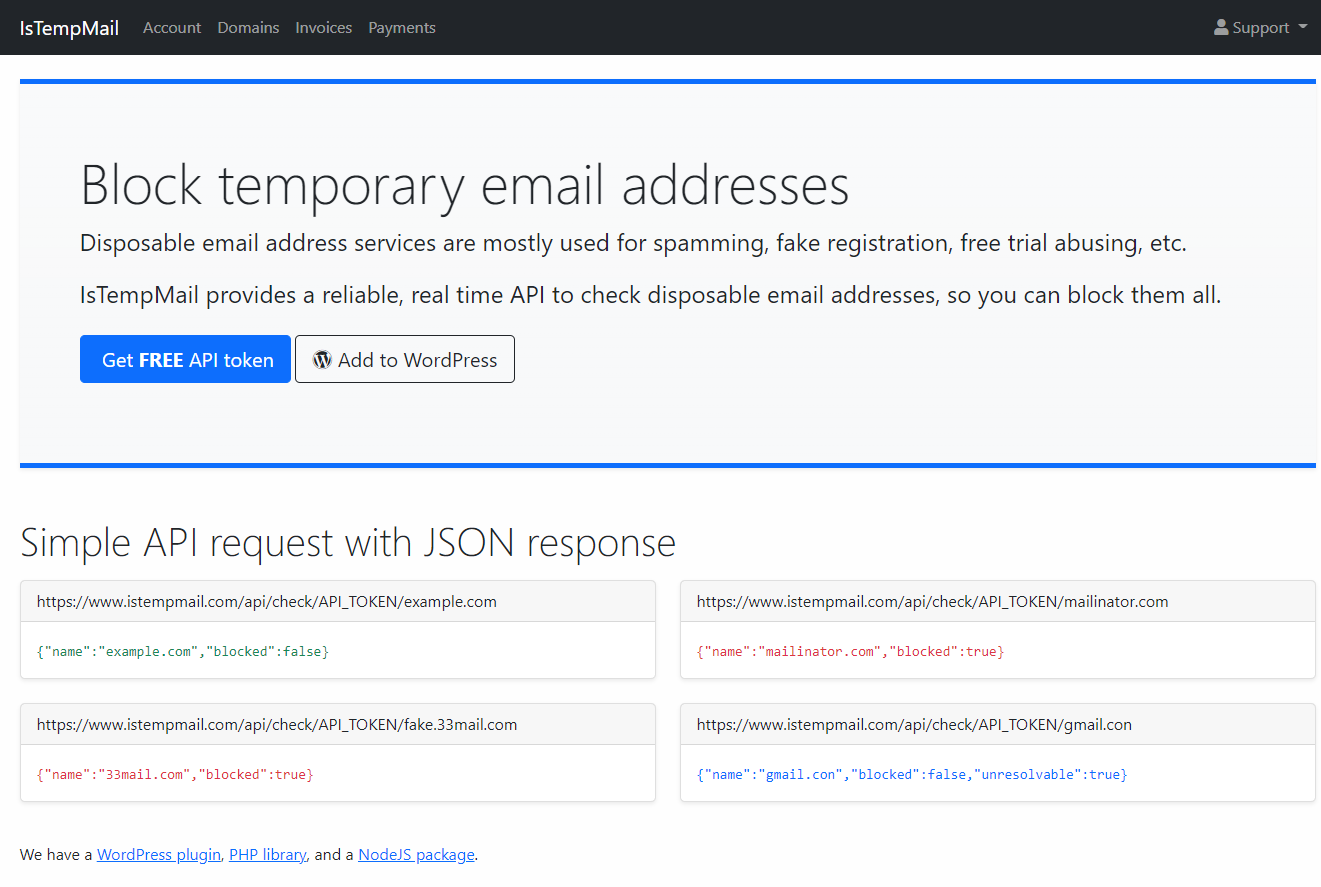The height and width of the screenshot is (887, 1321).
Task: Click the Get FREE API token button
Action: coord(185,358)
